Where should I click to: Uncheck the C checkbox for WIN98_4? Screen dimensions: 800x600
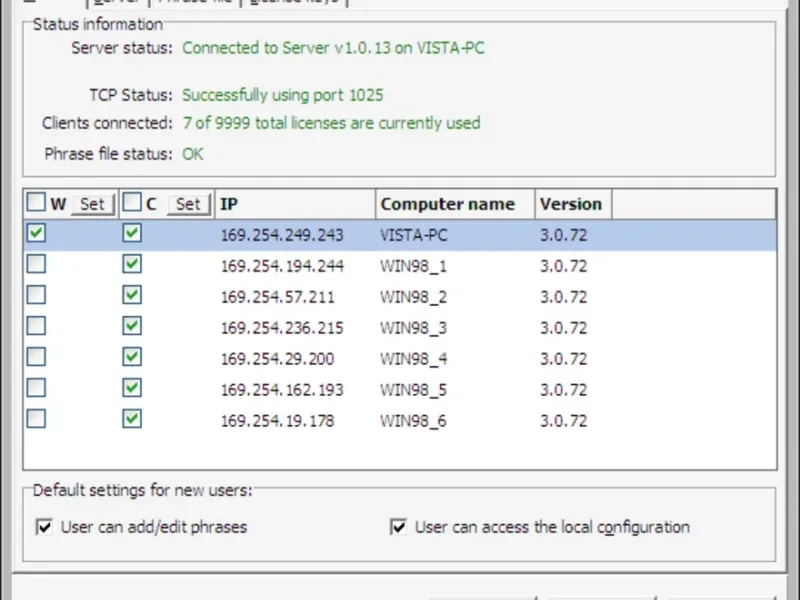[x=132, y=358]
